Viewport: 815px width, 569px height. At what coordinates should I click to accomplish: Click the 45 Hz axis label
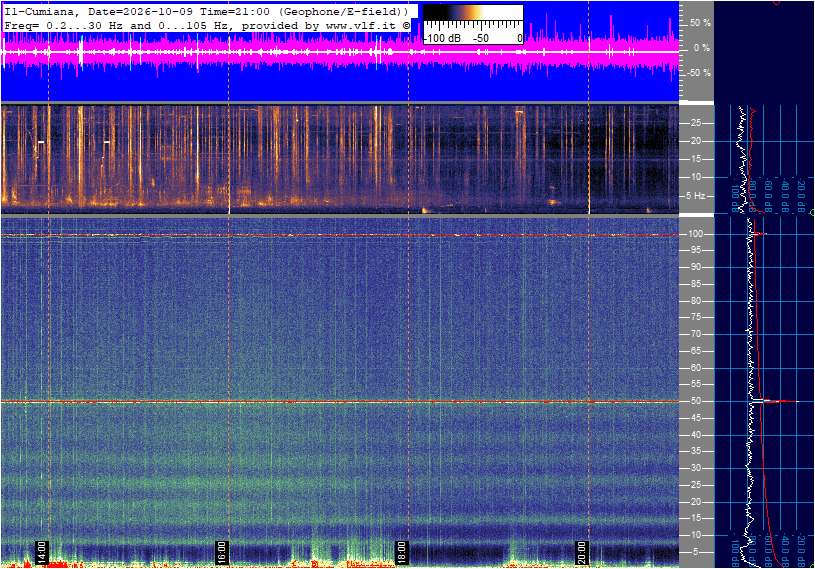click(695, 418)
